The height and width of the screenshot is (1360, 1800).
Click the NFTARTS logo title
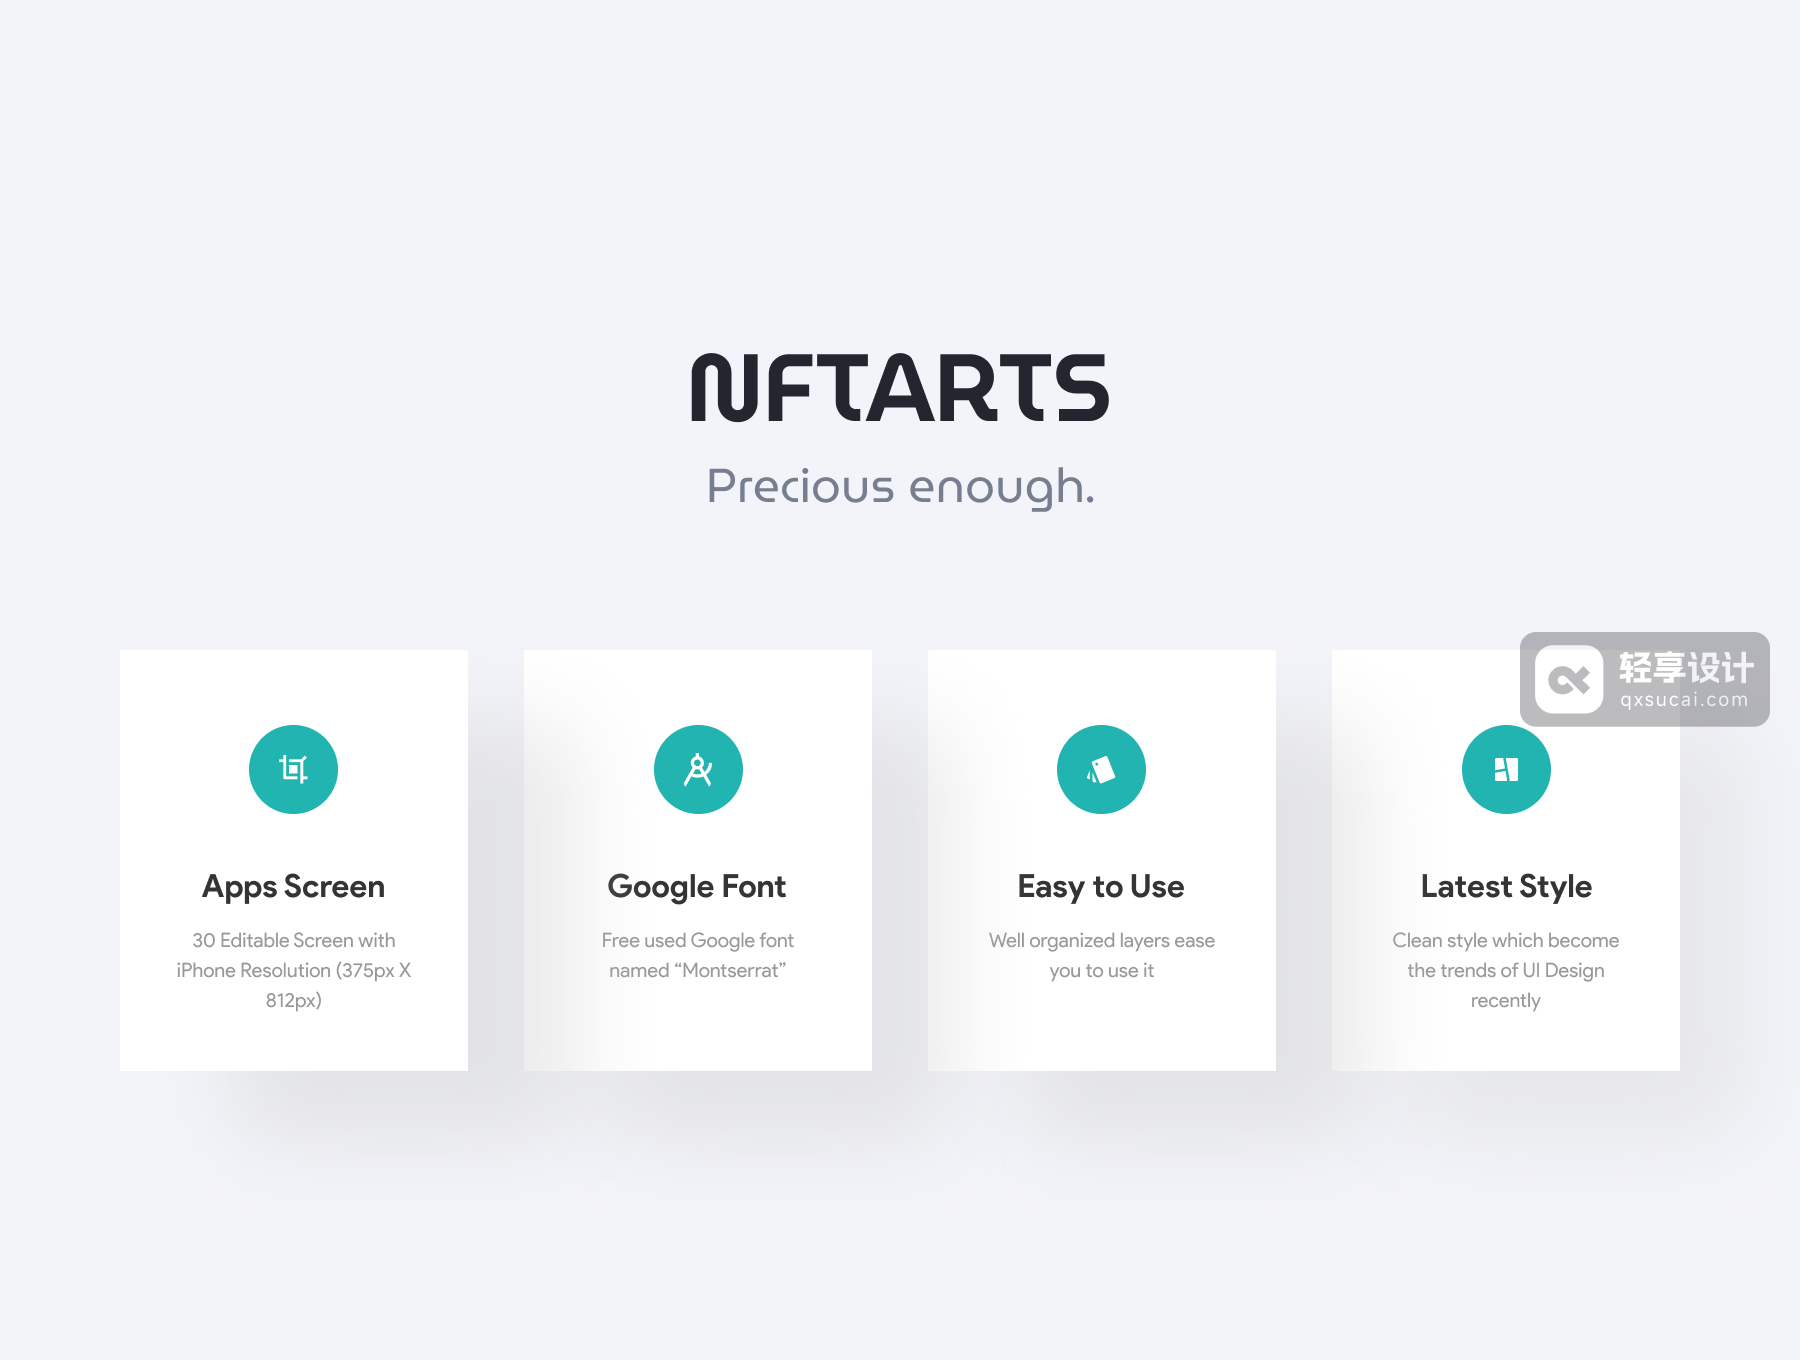tap(900, 388)
